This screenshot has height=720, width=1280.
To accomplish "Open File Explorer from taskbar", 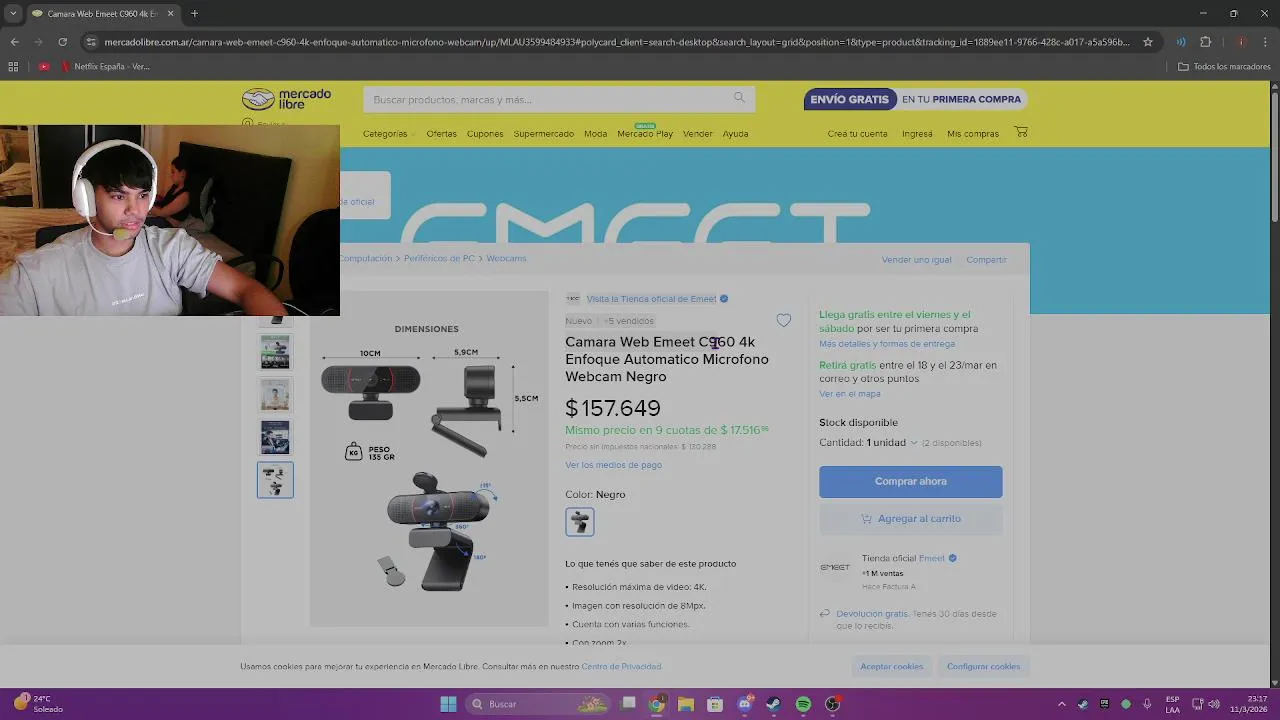I will pyautogui.click(x=686, y=704).
